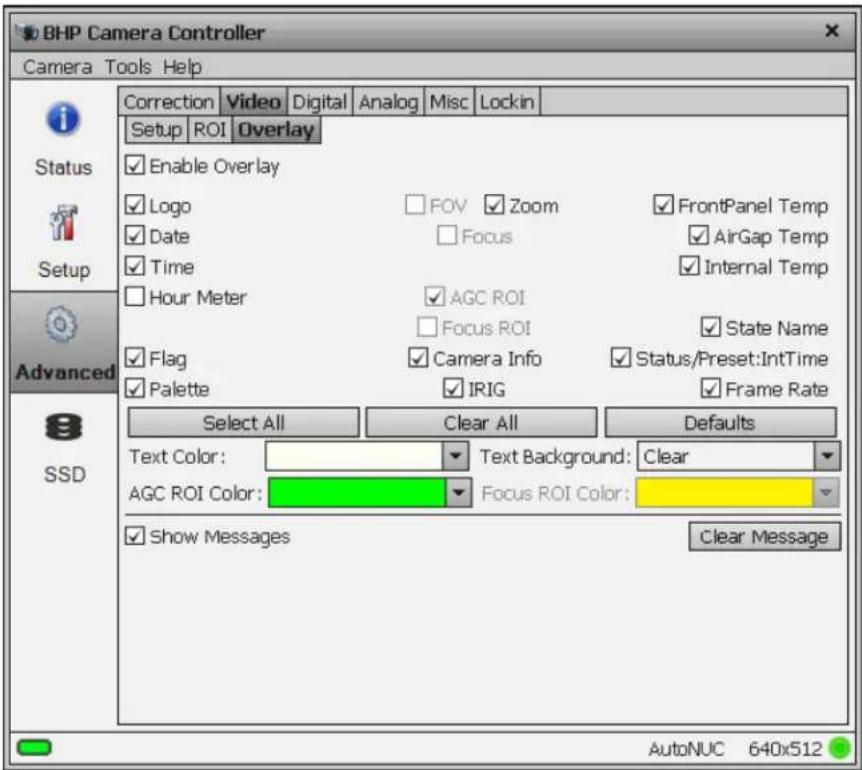Toggle the FrontPanel Temp checkbox
Image resolution: width=862 pixels, height=770 pixels.
pos(663,205)
